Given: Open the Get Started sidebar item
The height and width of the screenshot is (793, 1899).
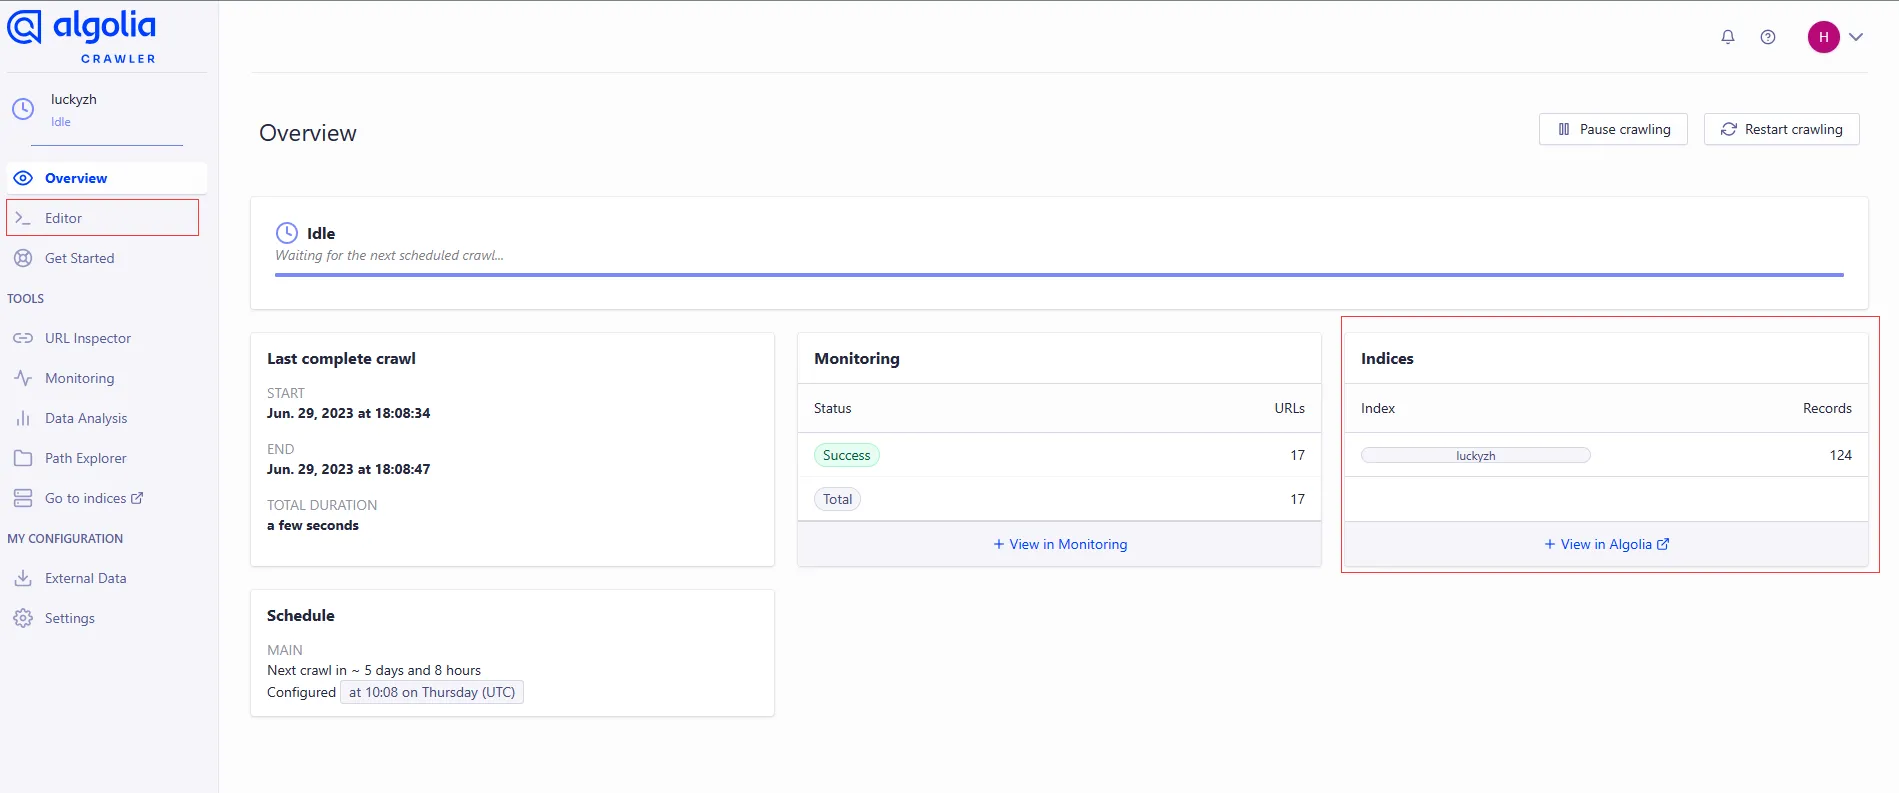Looking at the screenshot, I should pyautogui.click(x=107, y=258).
